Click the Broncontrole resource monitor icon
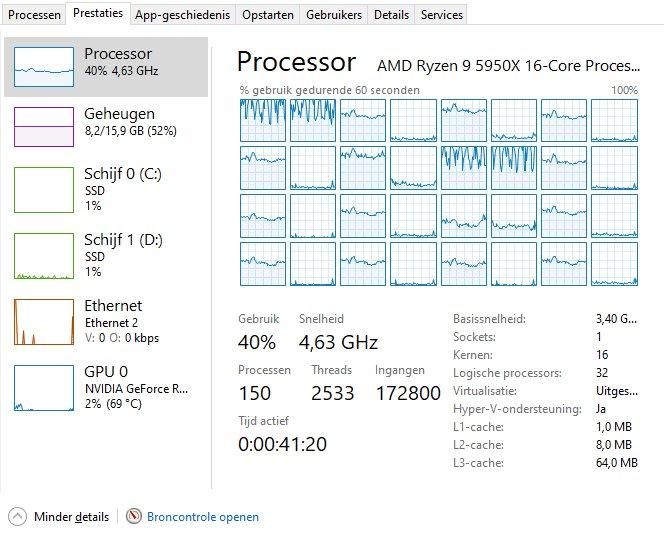The height and width of the screenshot is (541, 664). click(134, 517)
